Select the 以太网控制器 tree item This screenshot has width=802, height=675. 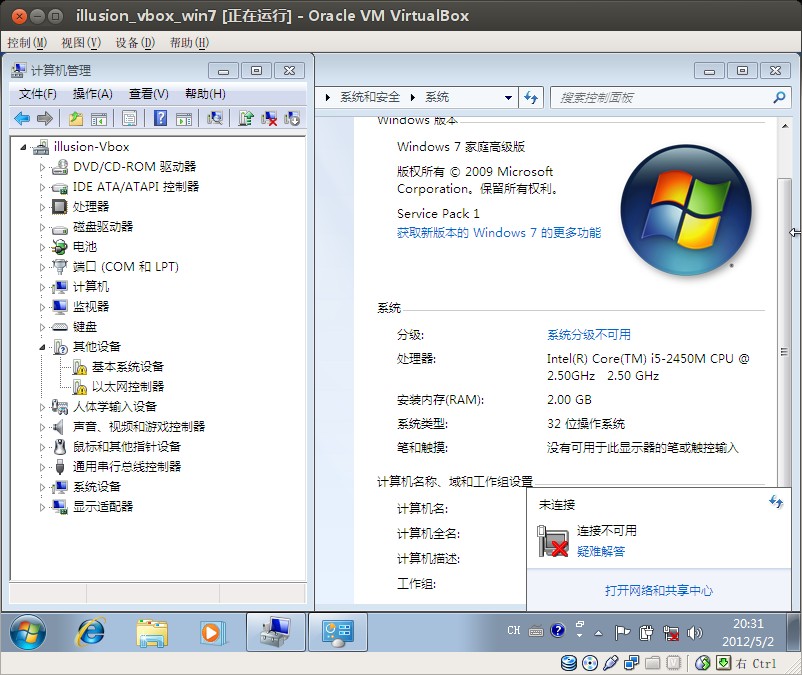(x=128, y=387)
